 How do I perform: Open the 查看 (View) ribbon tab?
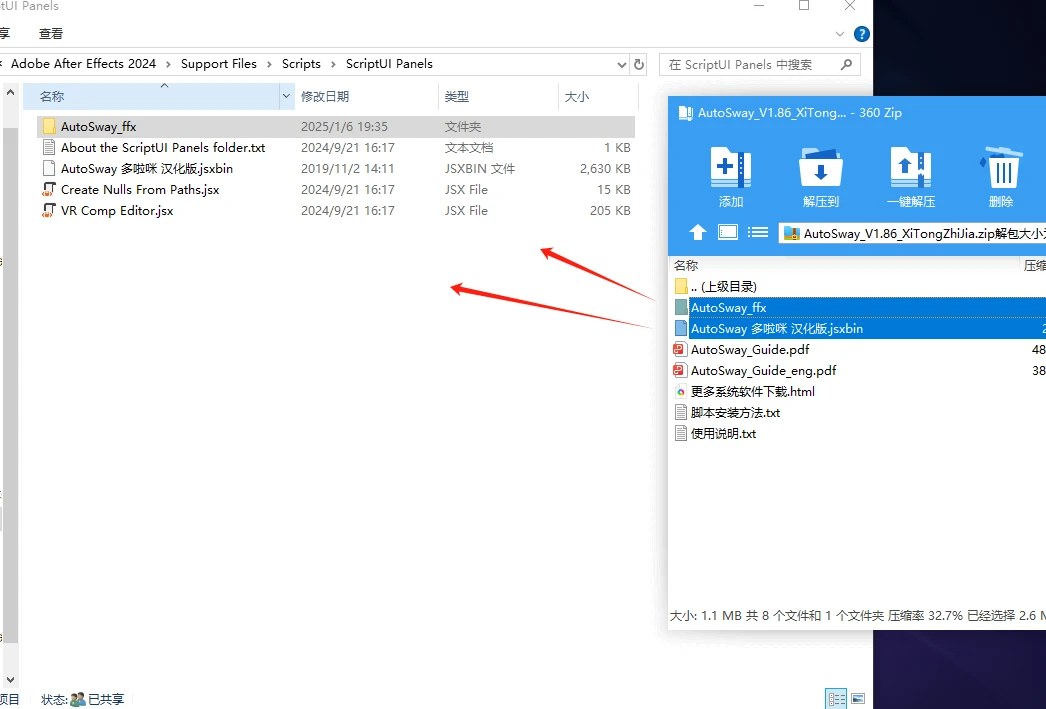point(51,33)
